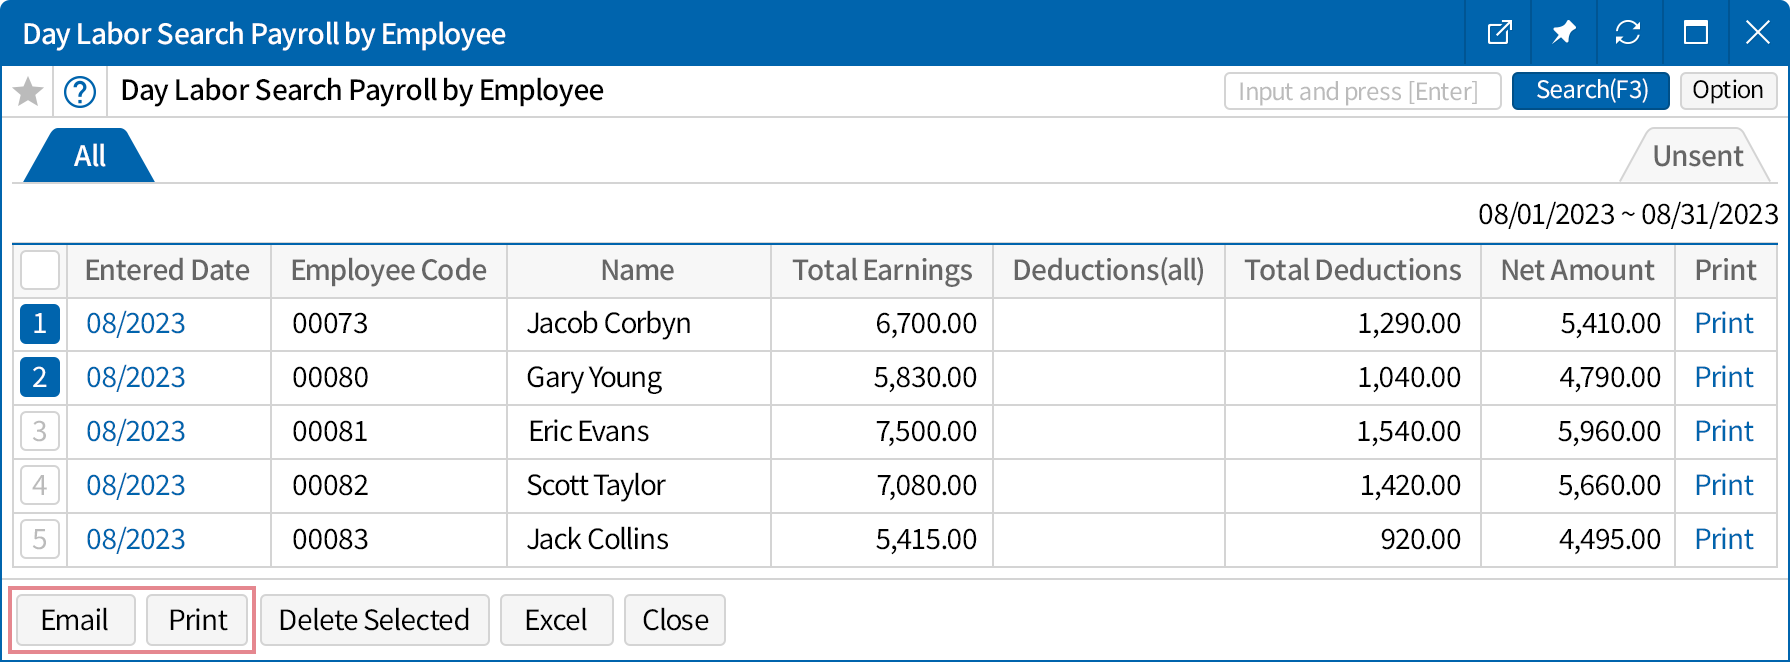Select row 3 checkbox for Eric Evans
The height and width of the screenshot is (662, 1790).
(x=40, y=432)
